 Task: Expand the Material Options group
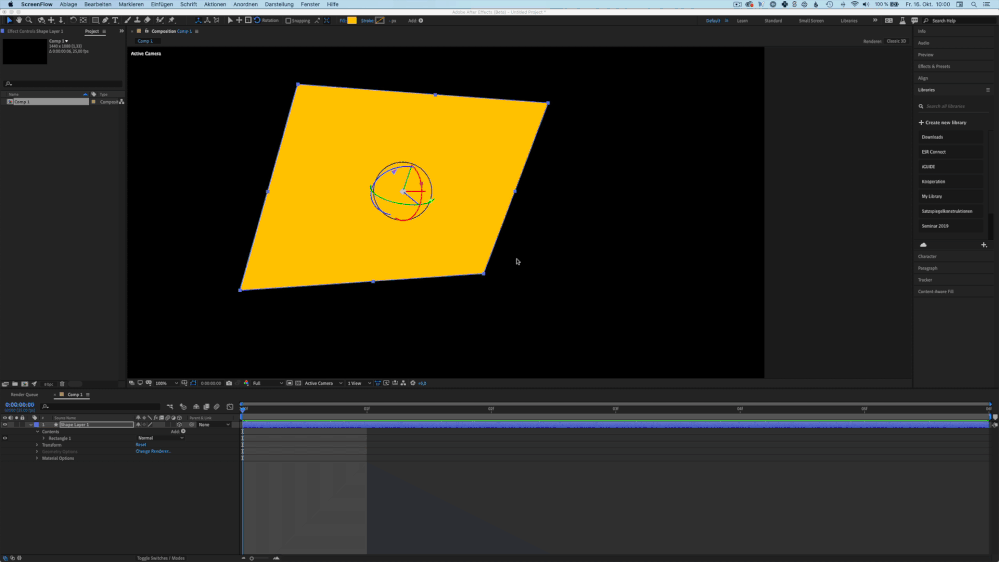[x=38, y=458]
